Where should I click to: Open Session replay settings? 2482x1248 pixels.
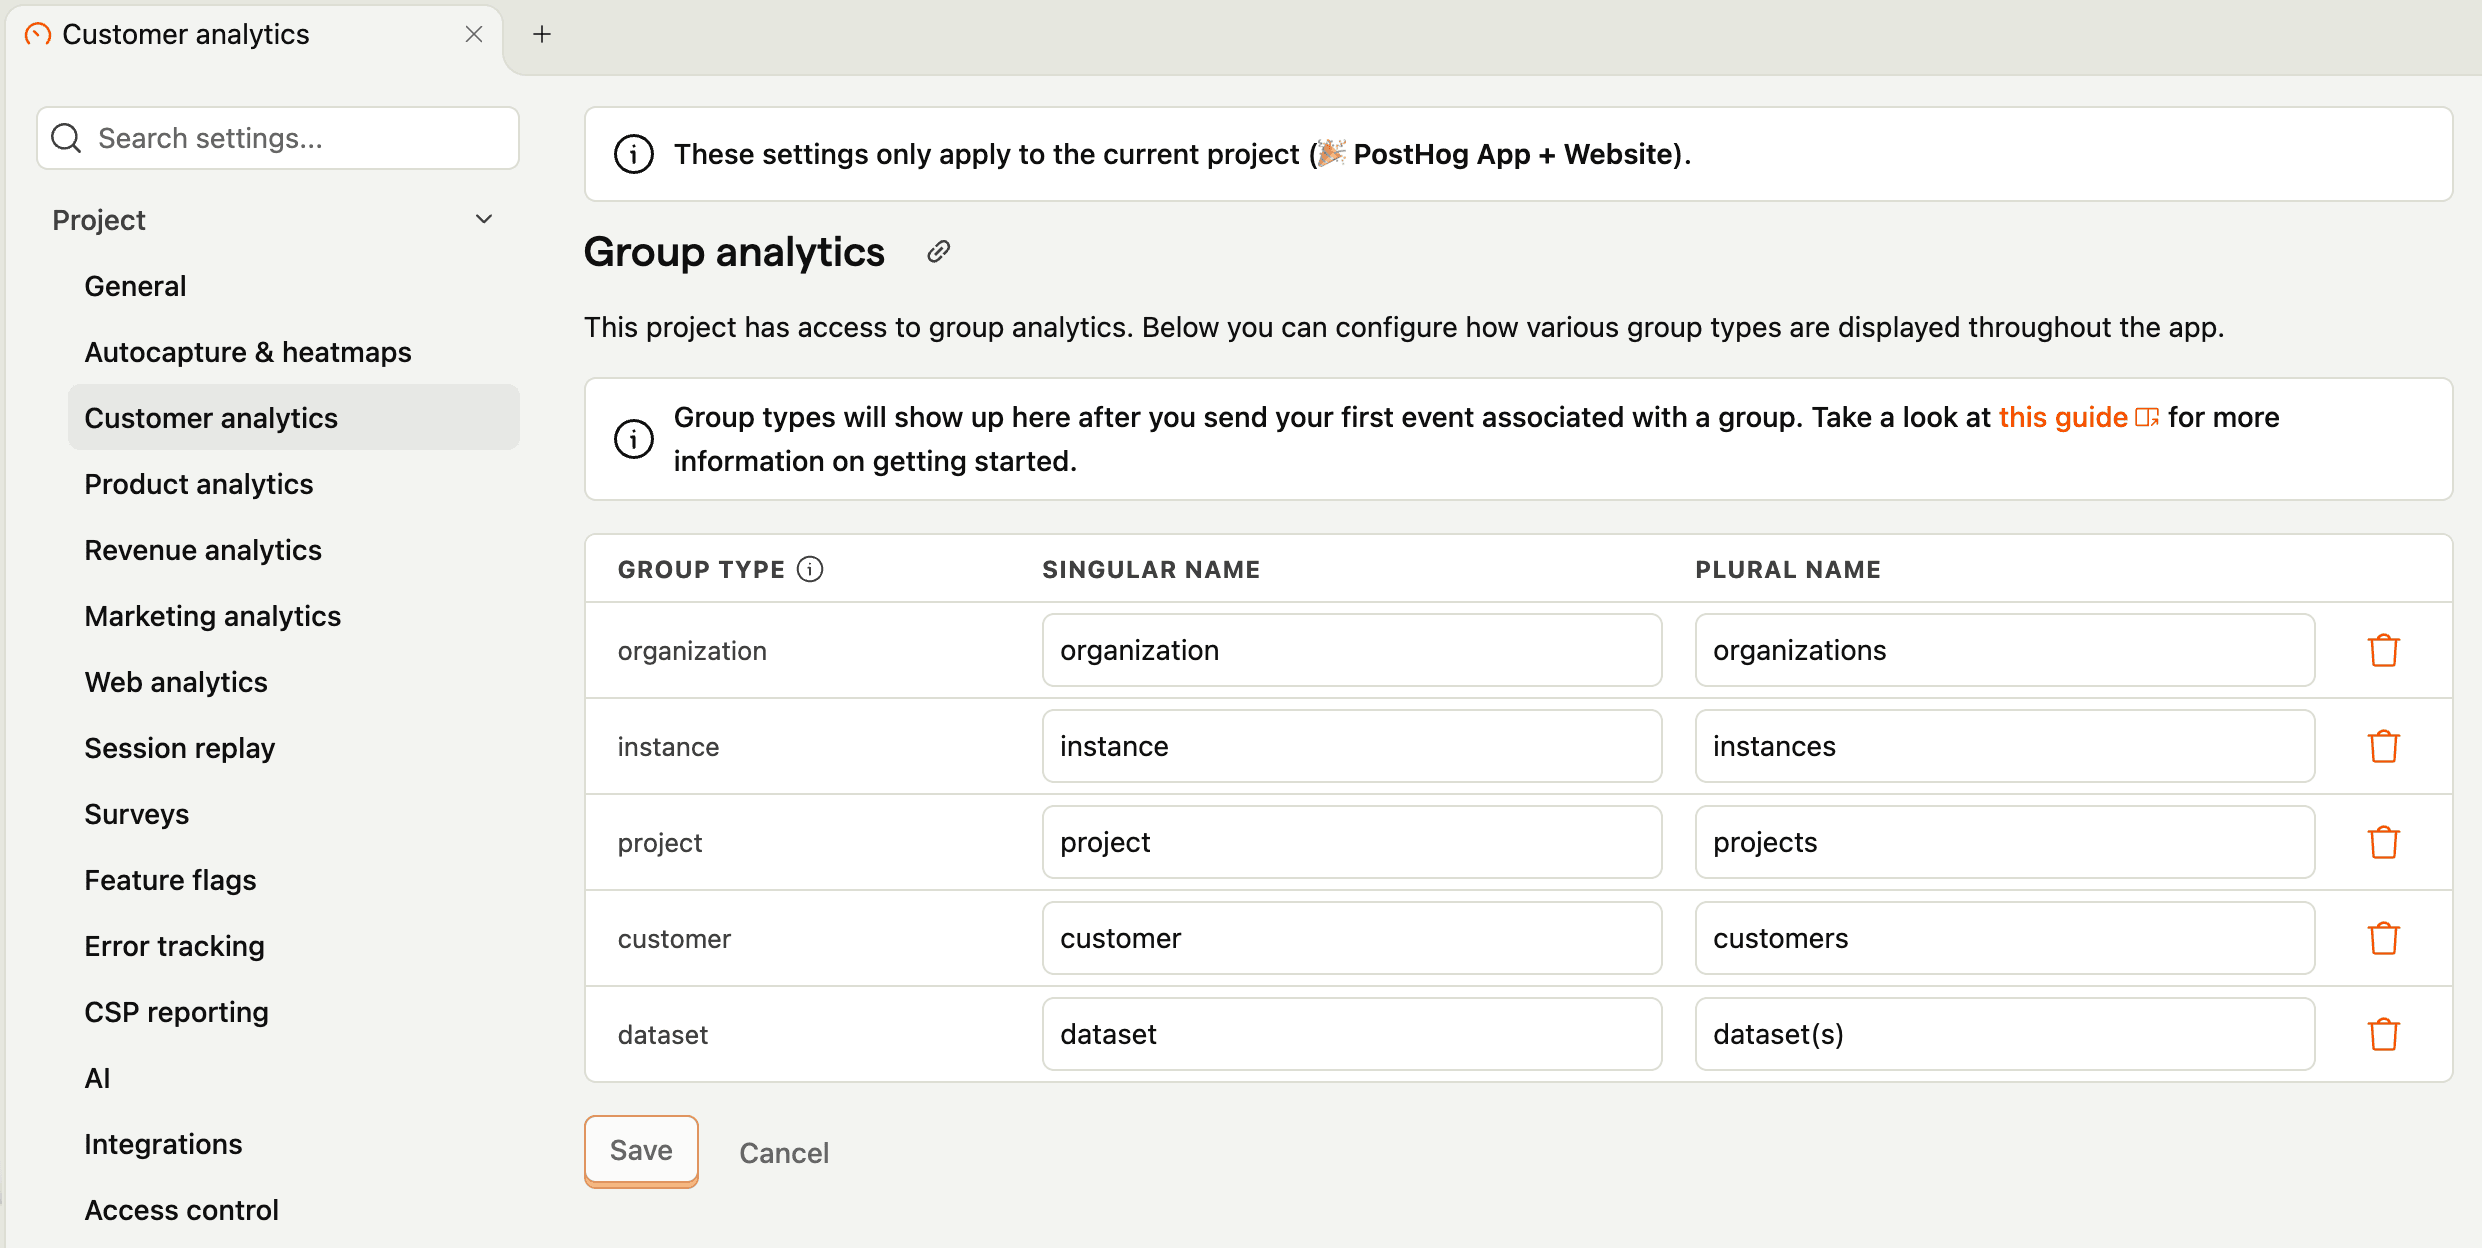179,747
